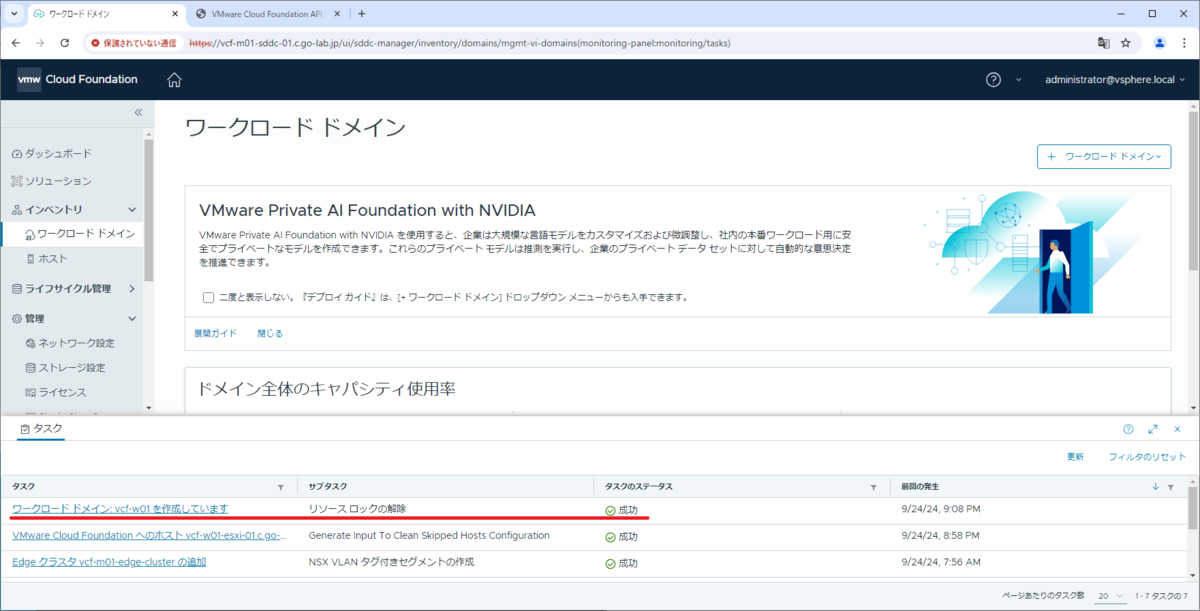Open ストレージ設定 in sidebar

coord(66,367)
